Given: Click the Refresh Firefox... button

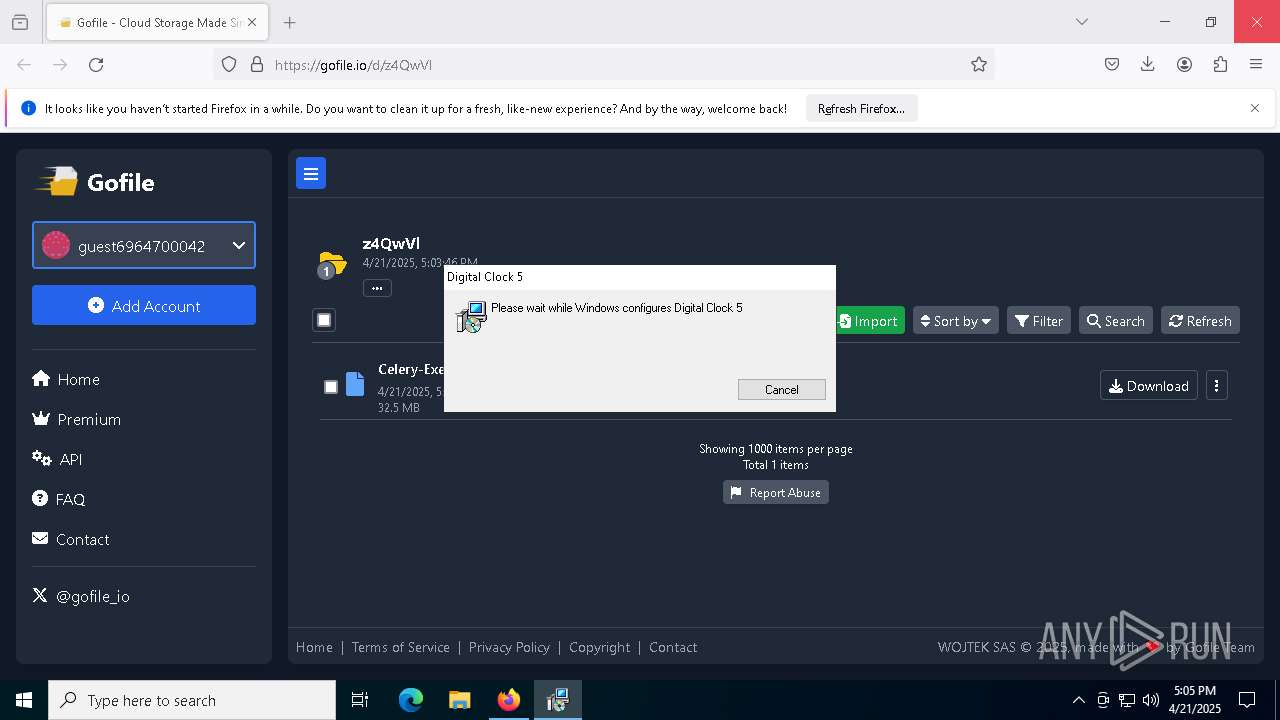Looking at the screenshot, I should 861,108.
